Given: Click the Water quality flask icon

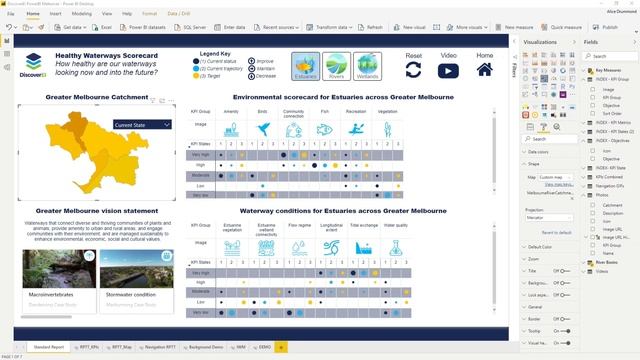Looking at the screenshot, I should tap(396, 248).
